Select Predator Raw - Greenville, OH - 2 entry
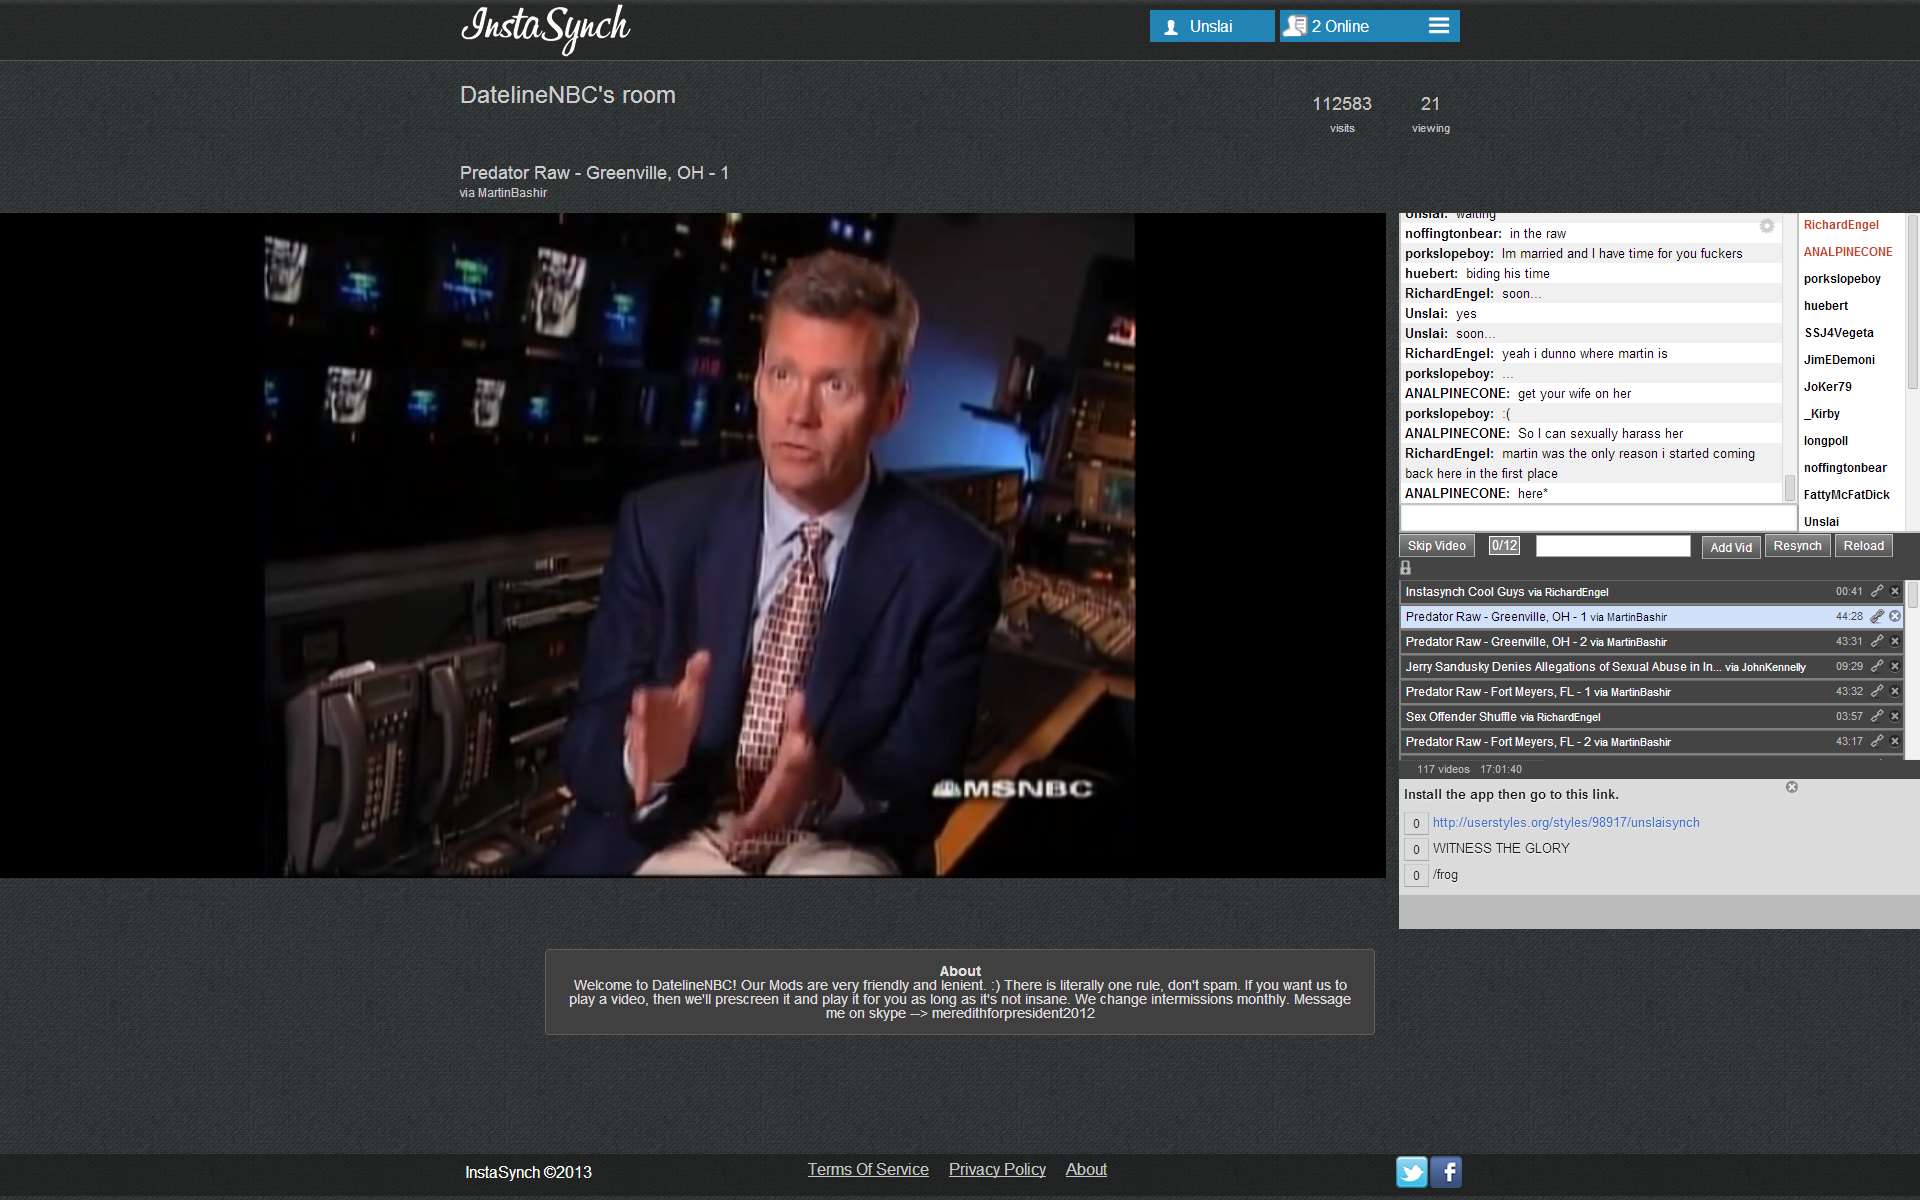Viewport: 1920px width, 1200px height. (x=1651, y=641)
